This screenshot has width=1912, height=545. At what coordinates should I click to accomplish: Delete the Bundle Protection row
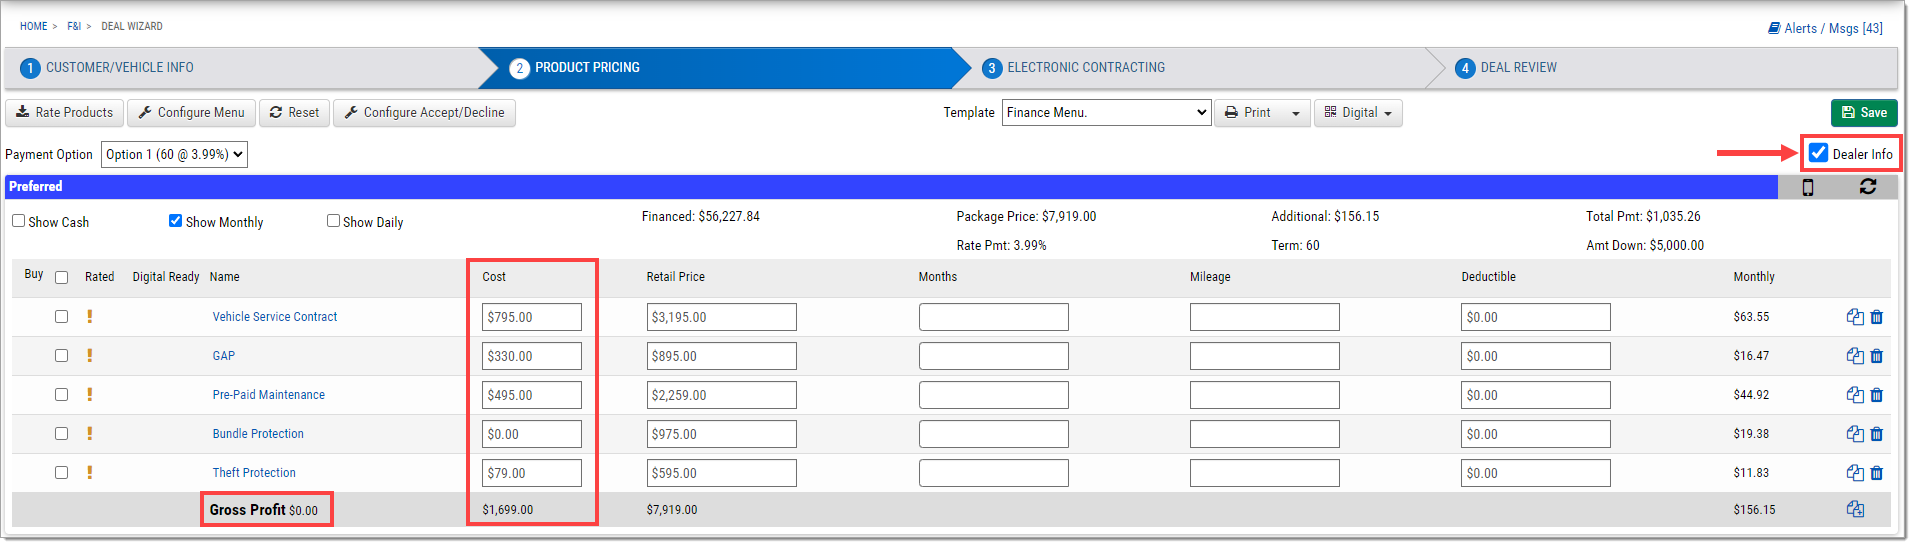point(1877,434)
